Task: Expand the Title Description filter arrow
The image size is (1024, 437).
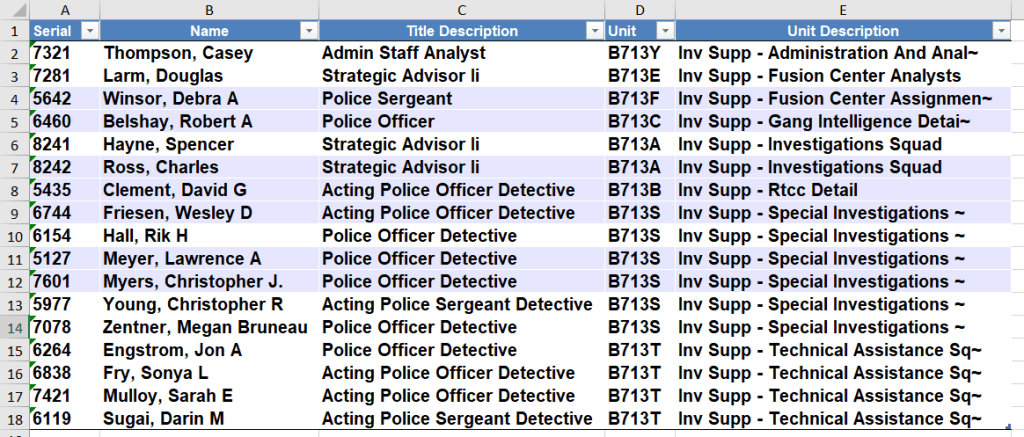Action: pos(594,31)
